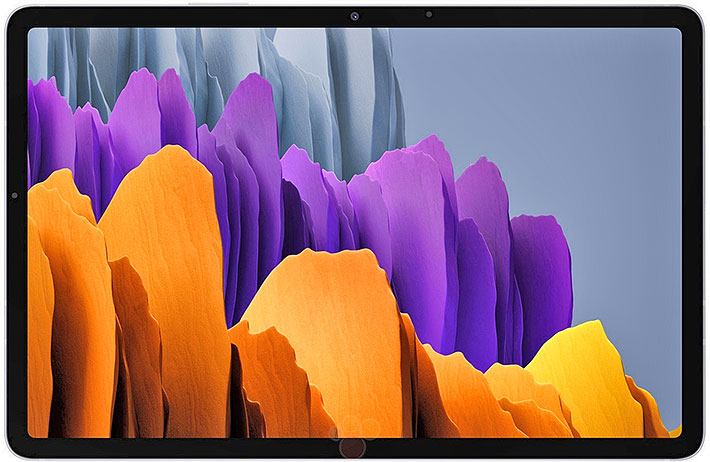The image size is (710, 462).
Task: Tap the small sensor dot on left bezel
Action: 15,196
